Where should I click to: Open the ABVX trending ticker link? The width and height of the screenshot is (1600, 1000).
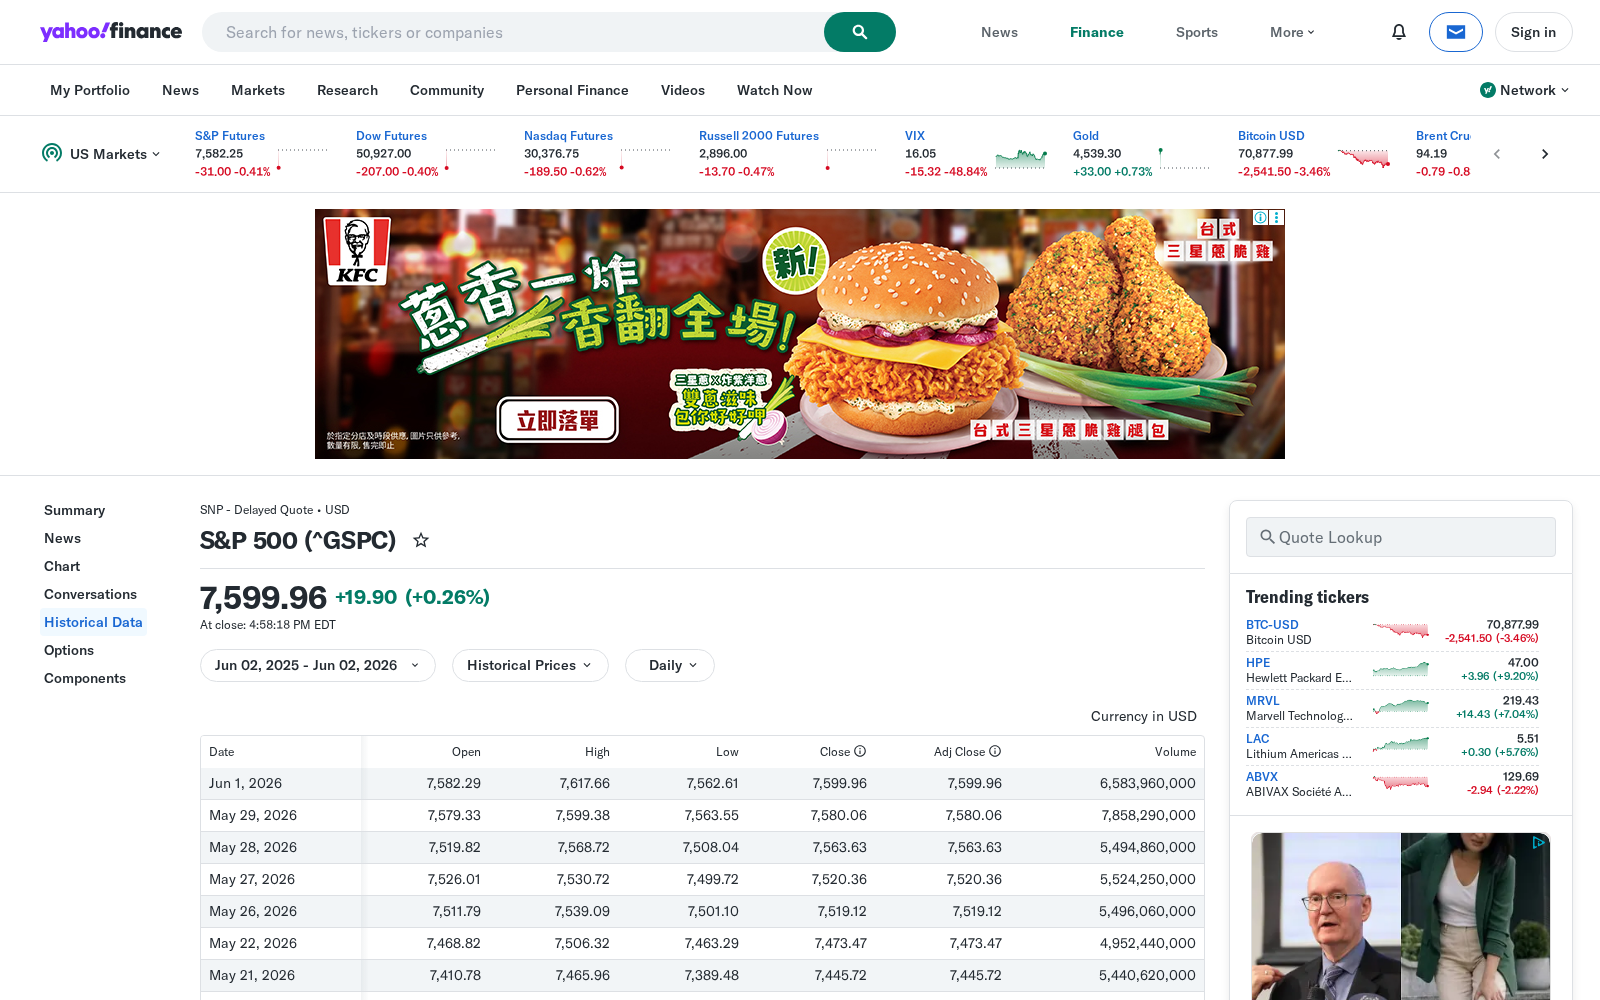pos(1262,777)
